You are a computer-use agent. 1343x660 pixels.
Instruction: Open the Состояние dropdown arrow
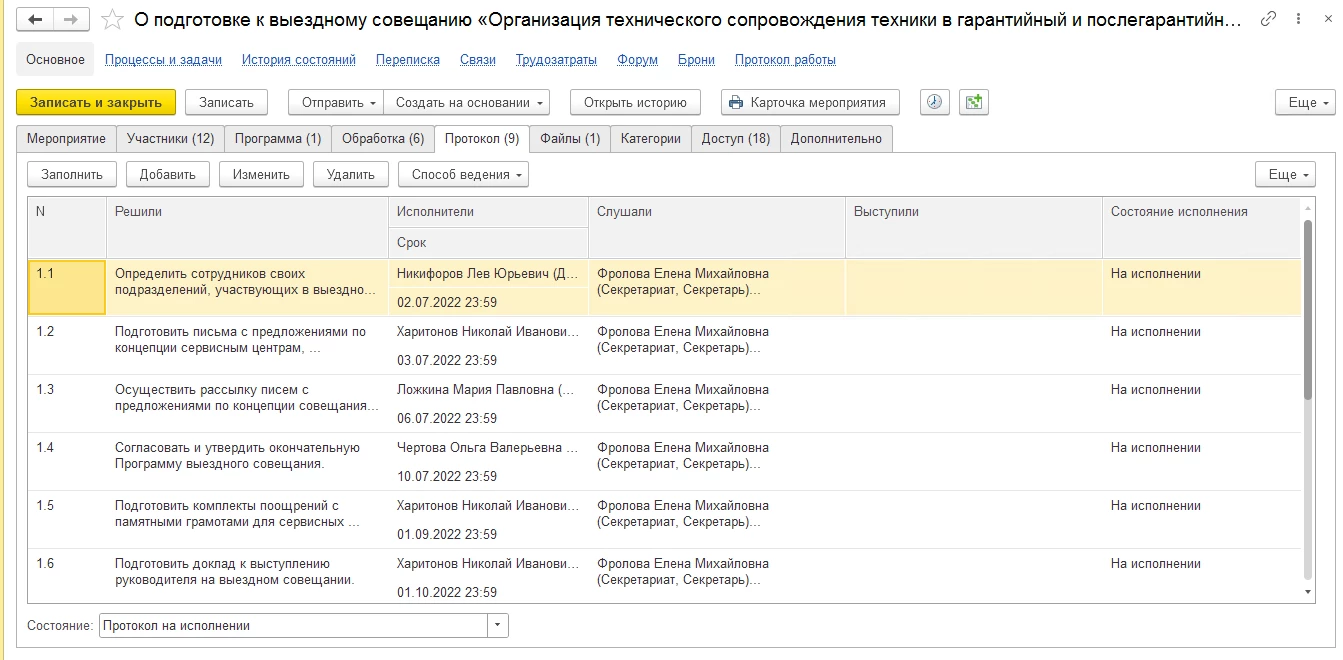[x=498, y=625]
